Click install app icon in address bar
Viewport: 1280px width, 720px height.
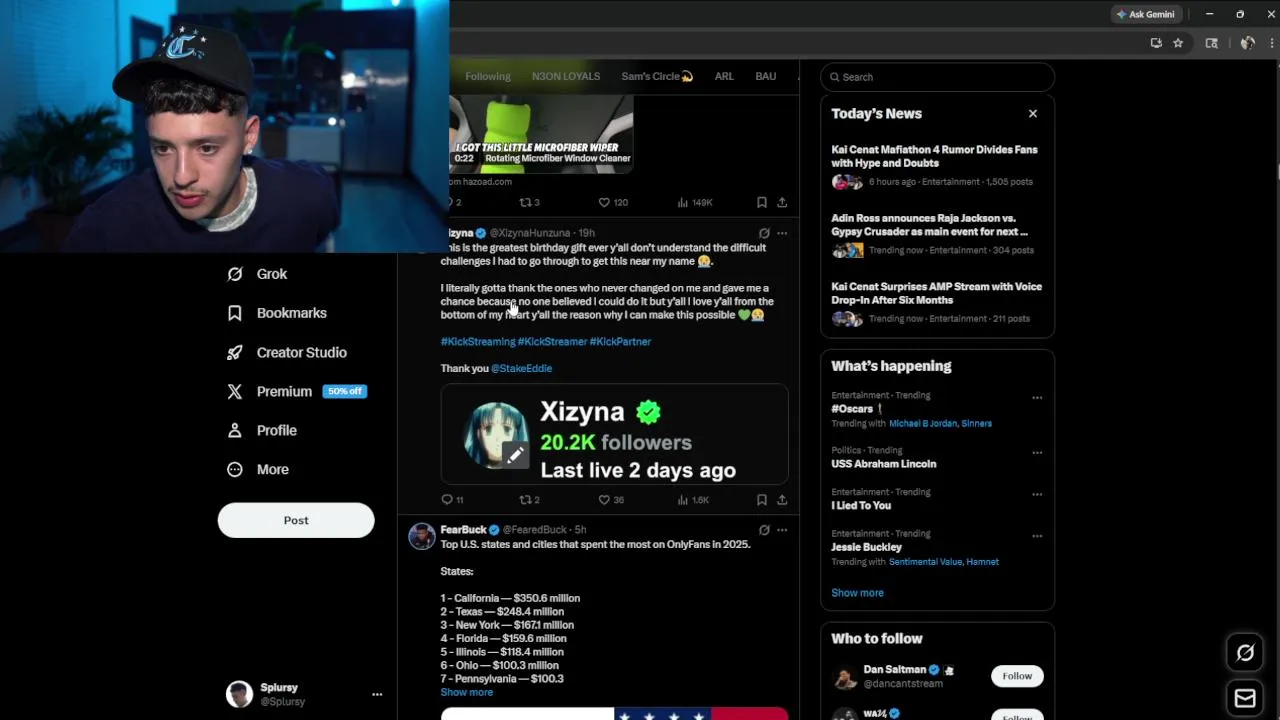[1156, 43]
